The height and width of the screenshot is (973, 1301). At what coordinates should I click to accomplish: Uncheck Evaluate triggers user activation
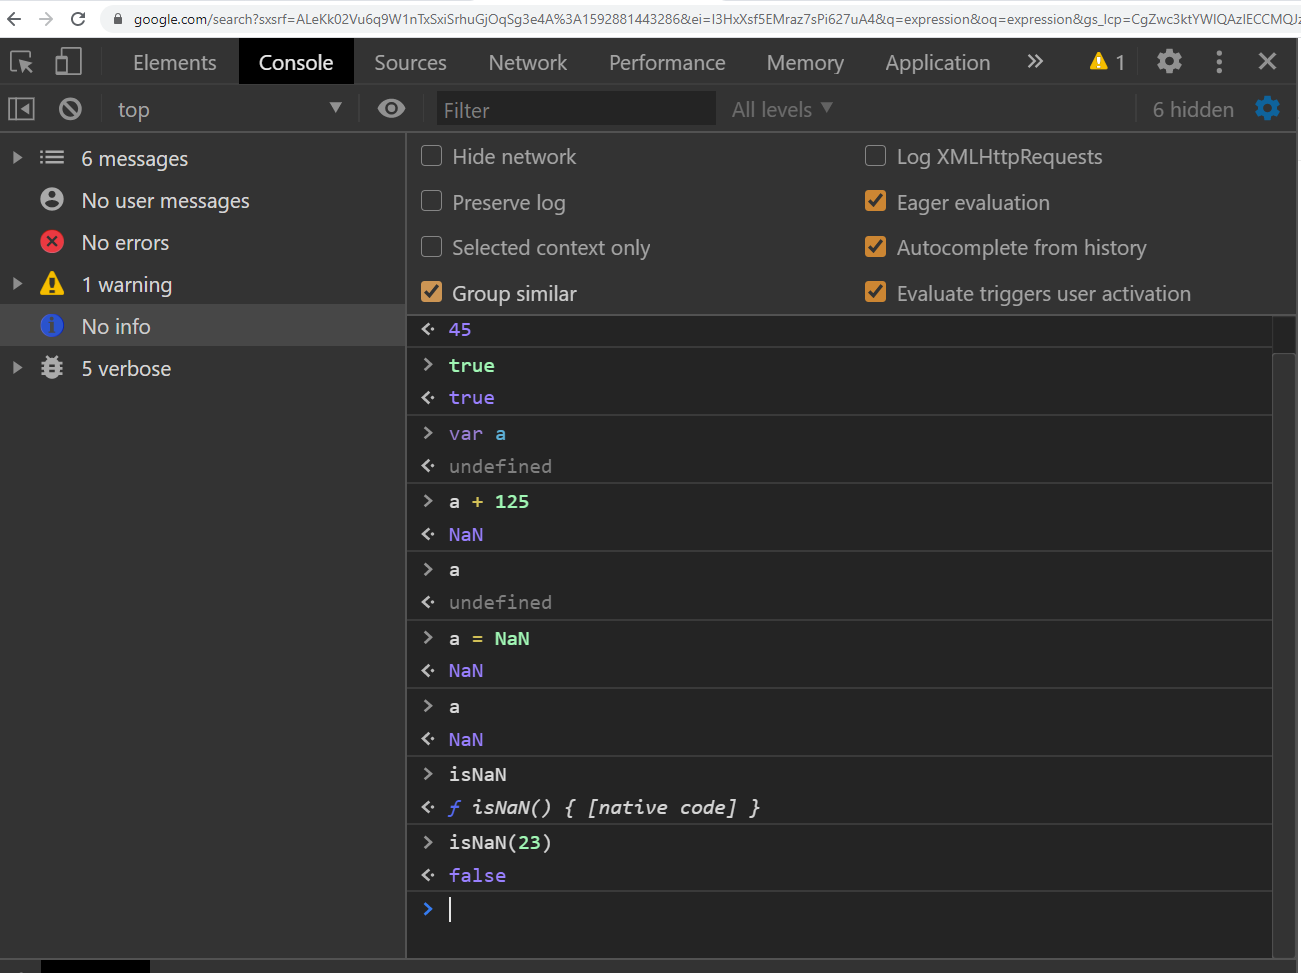coord(876,292)
